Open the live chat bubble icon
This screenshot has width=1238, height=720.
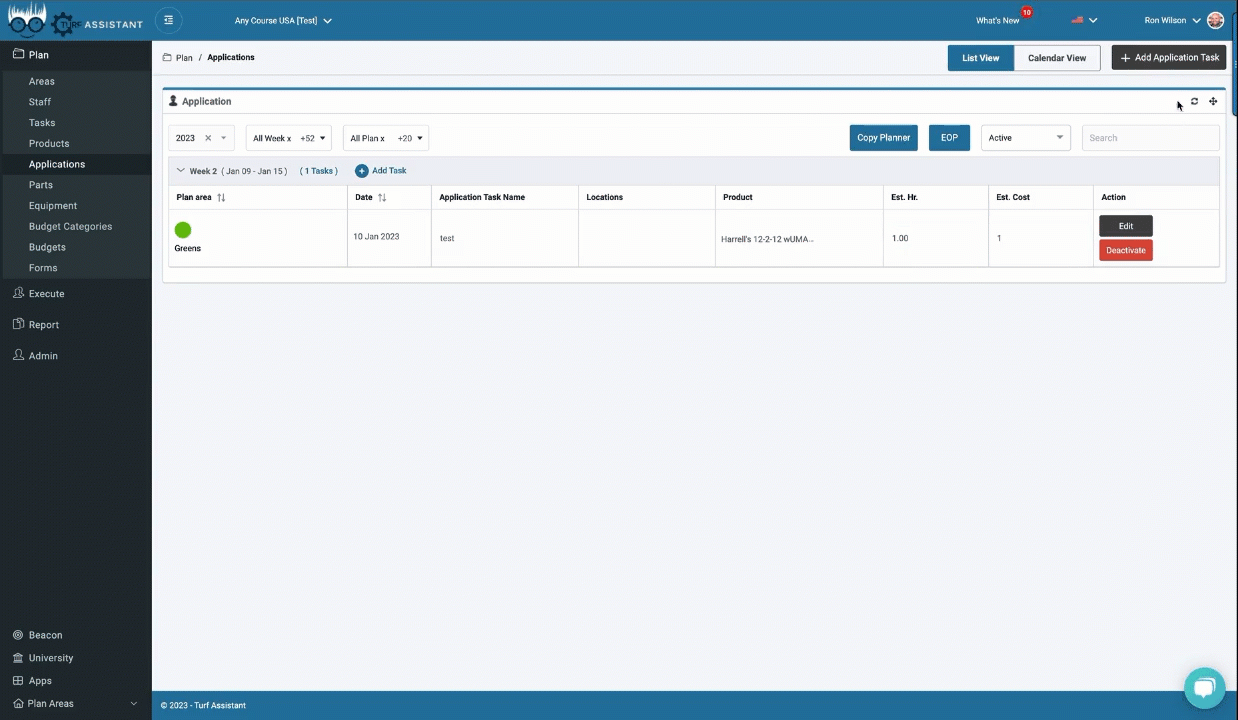pos(1204,688)
